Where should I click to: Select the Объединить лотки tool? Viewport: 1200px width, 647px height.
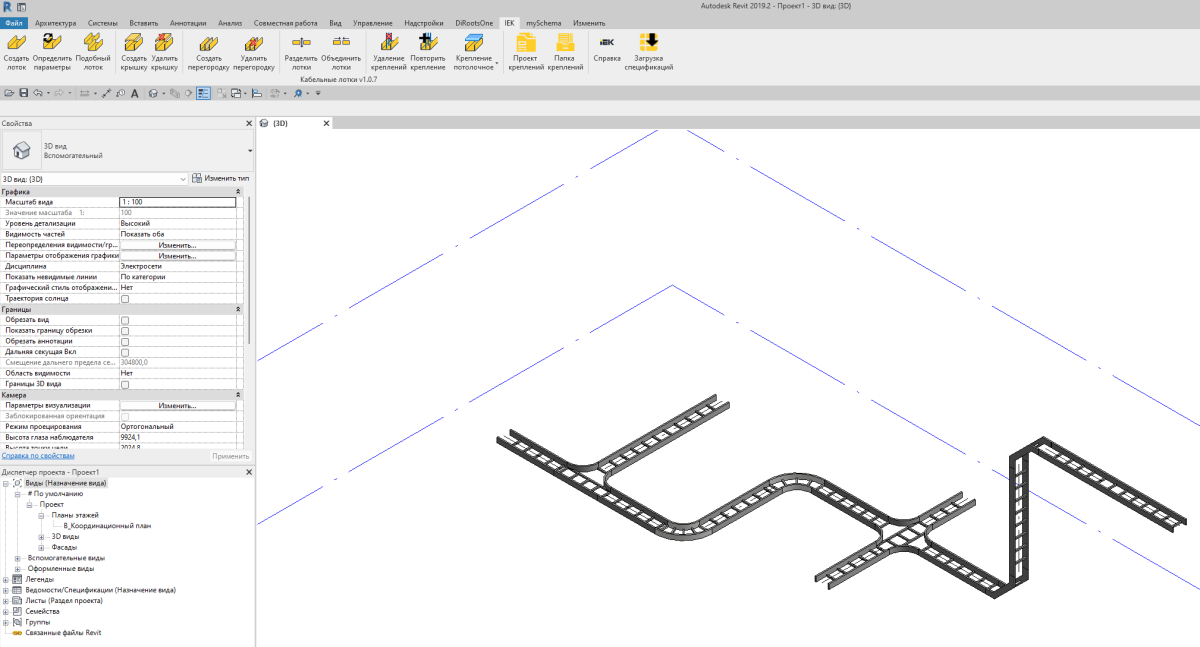pyautogui.click(x=341, y=42)
